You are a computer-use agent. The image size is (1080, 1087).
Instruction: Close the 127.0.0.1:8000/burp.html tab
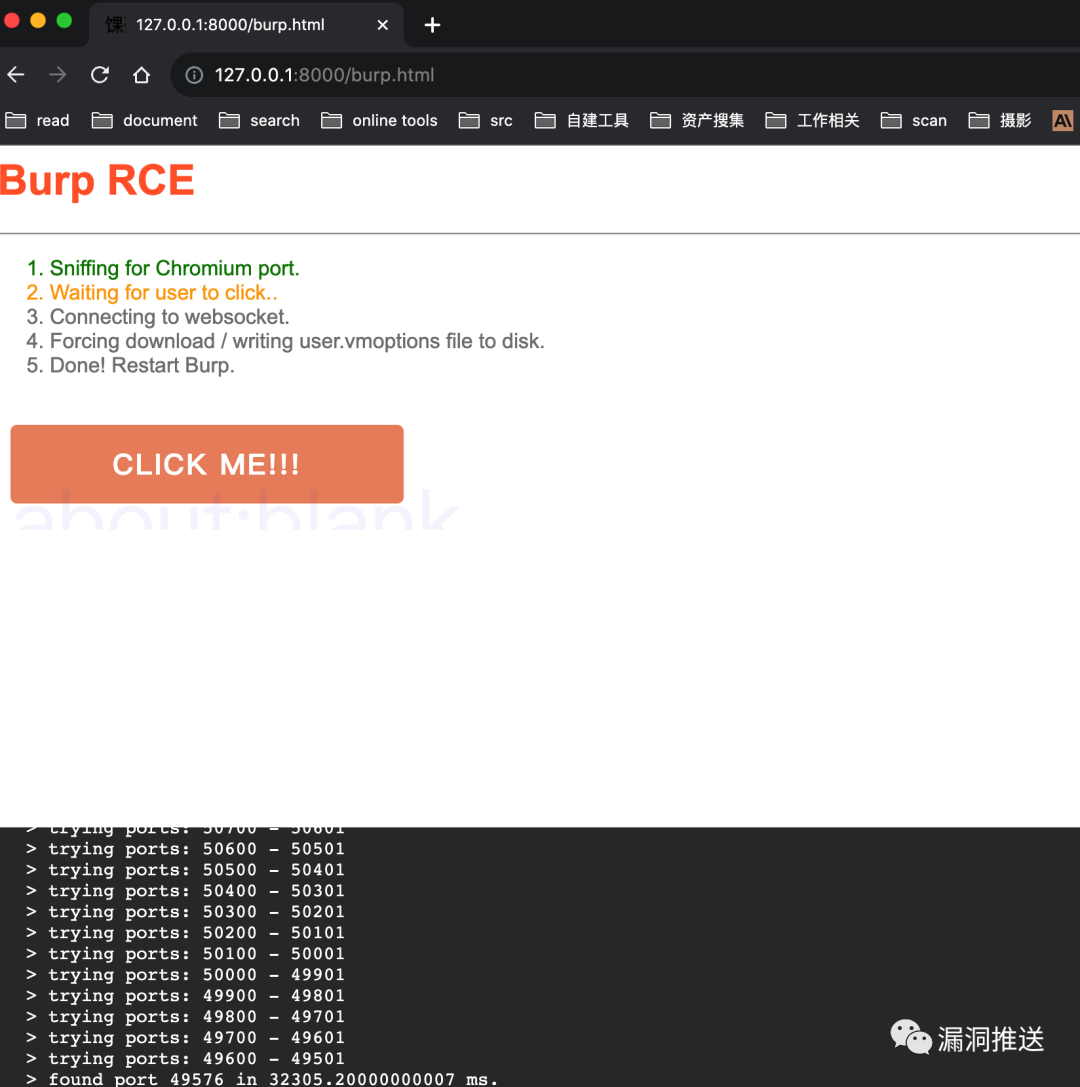click(x=383, y=25)
